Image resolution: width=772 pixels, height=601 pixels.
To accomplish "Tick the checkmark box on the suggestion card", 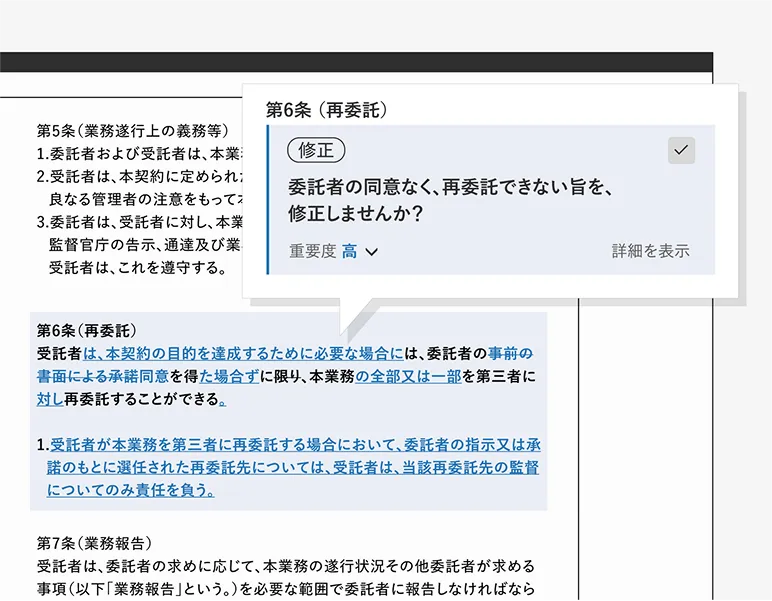I will [681, 150].
